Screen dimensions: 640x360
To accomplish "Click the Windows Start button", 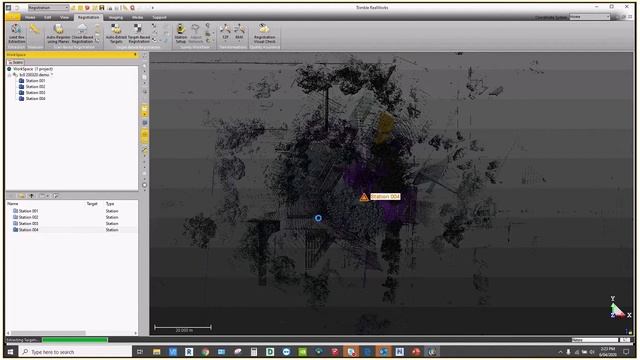I will click(11, 352).
